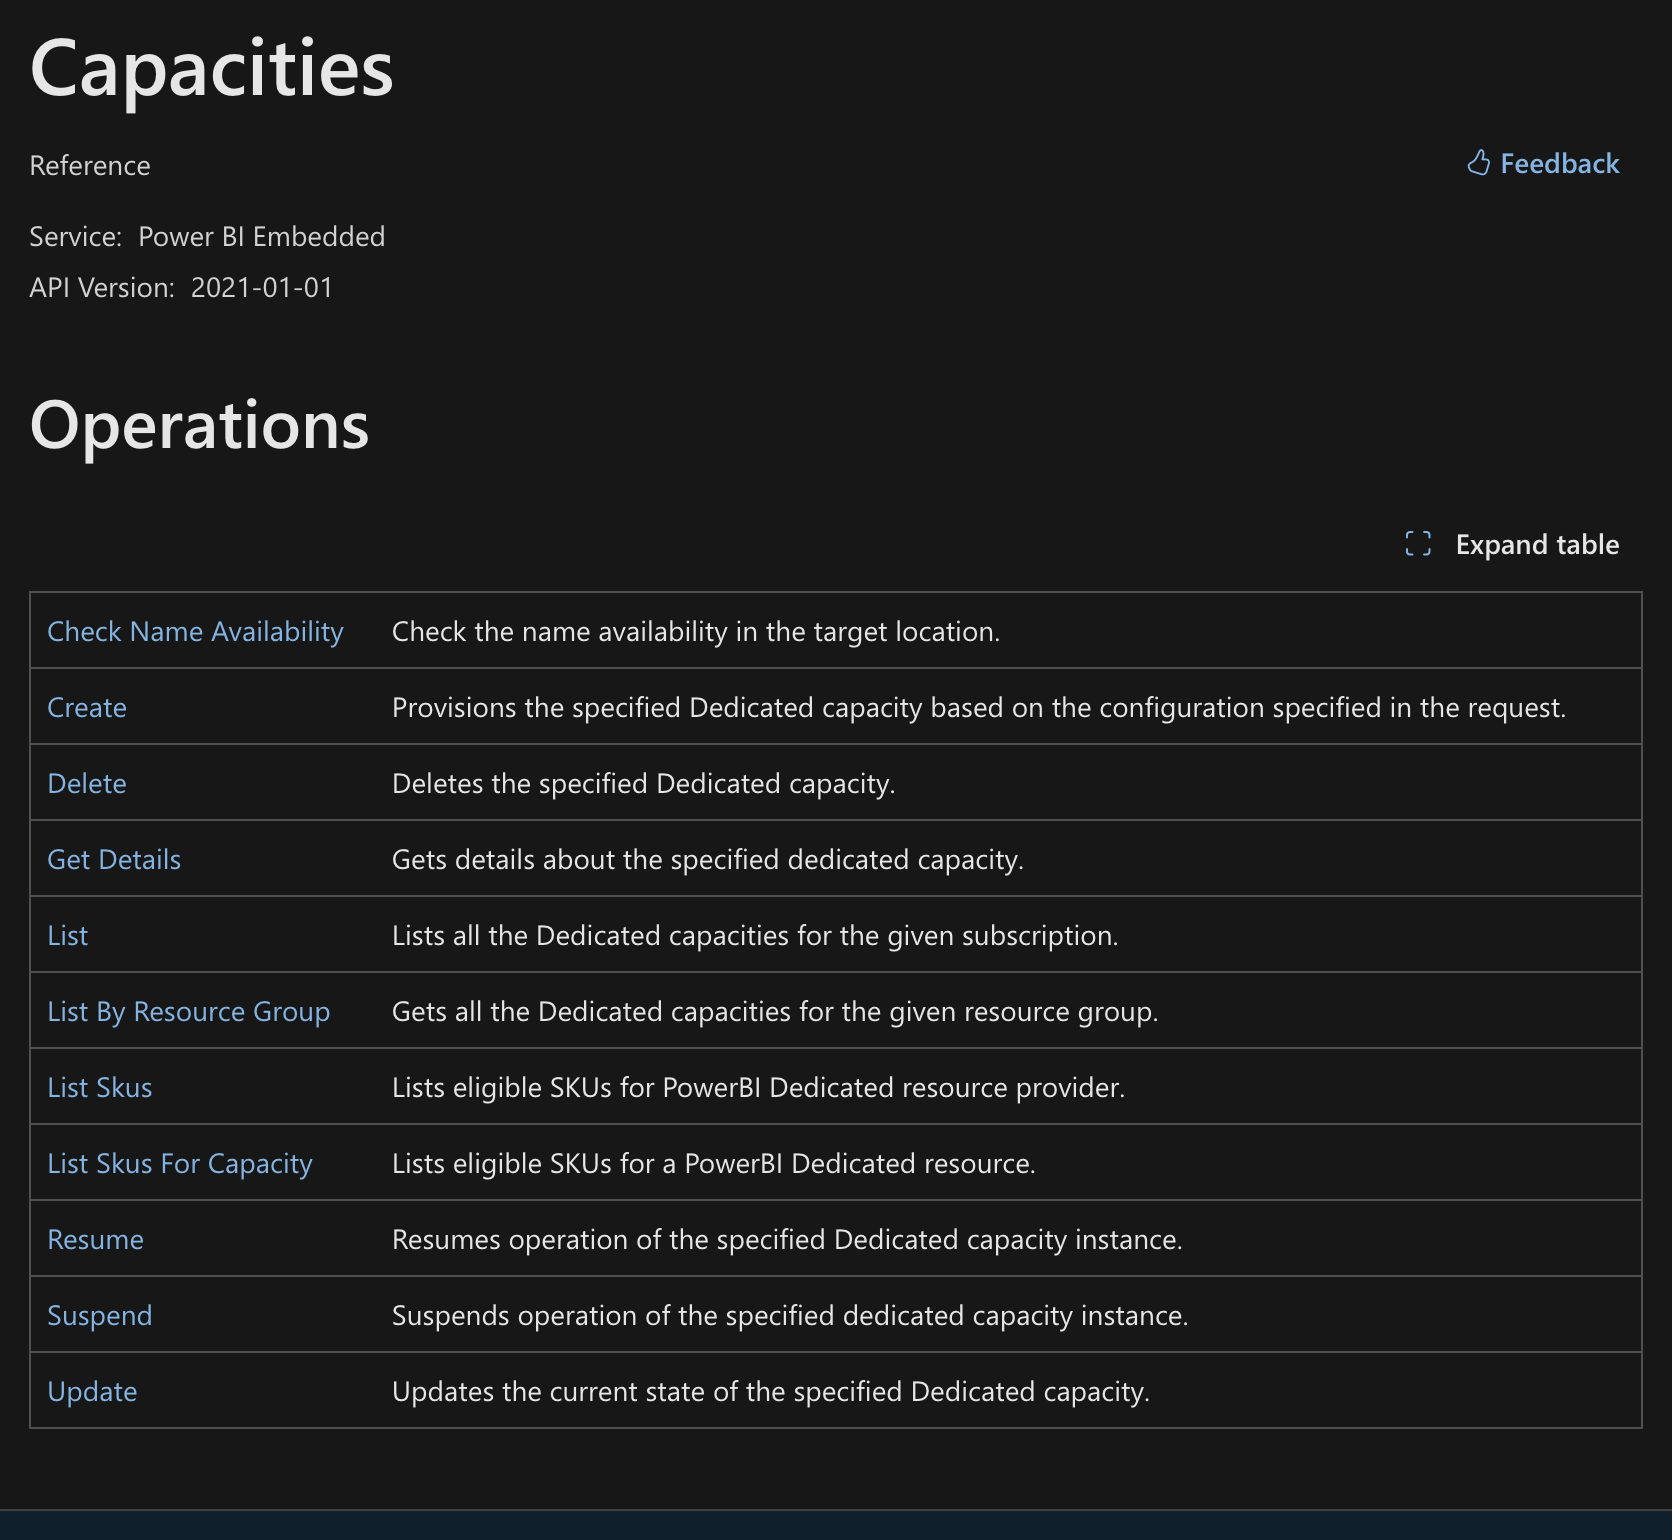Open the Resume operation link

click(x=96, y=1239)
